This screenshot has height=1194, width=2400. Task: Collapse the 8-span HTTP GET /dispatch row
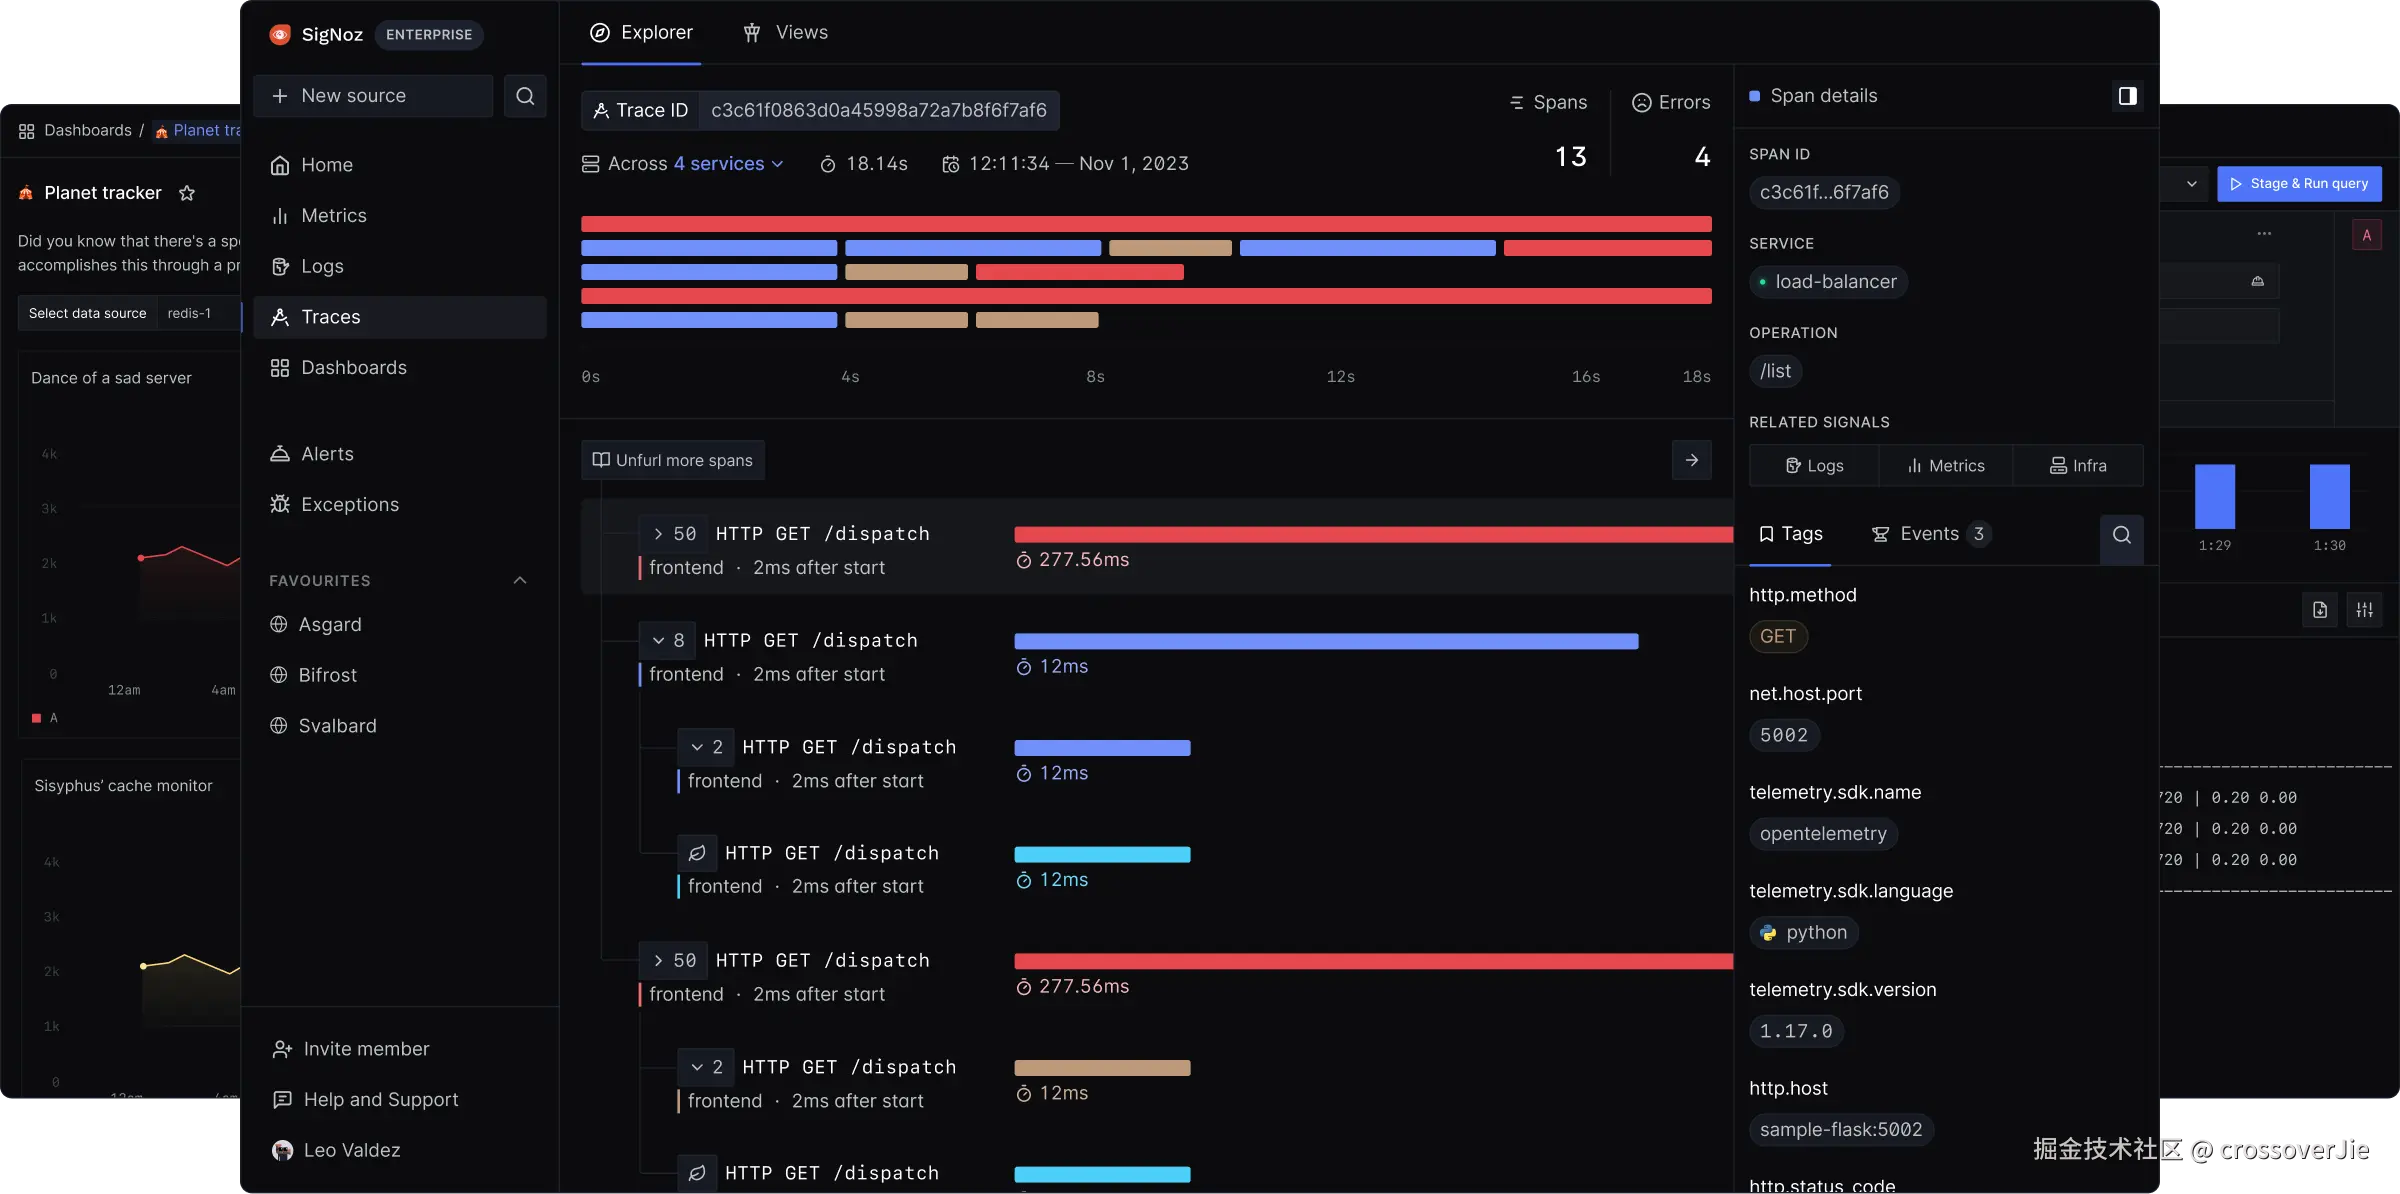(658, 641)
